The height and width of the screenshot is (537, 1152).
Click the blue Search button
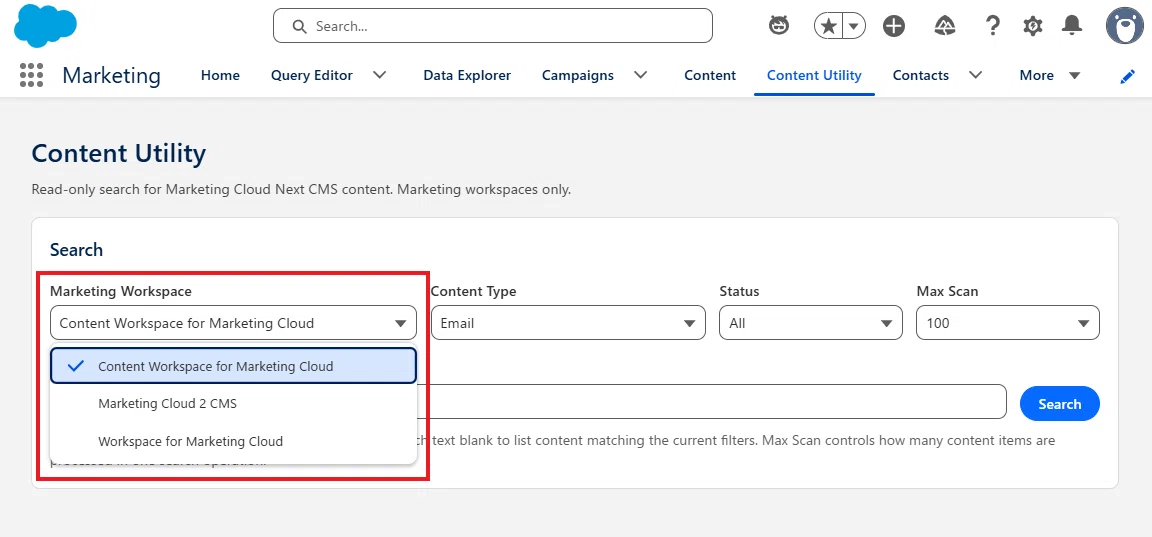(x=1059, y=403)
